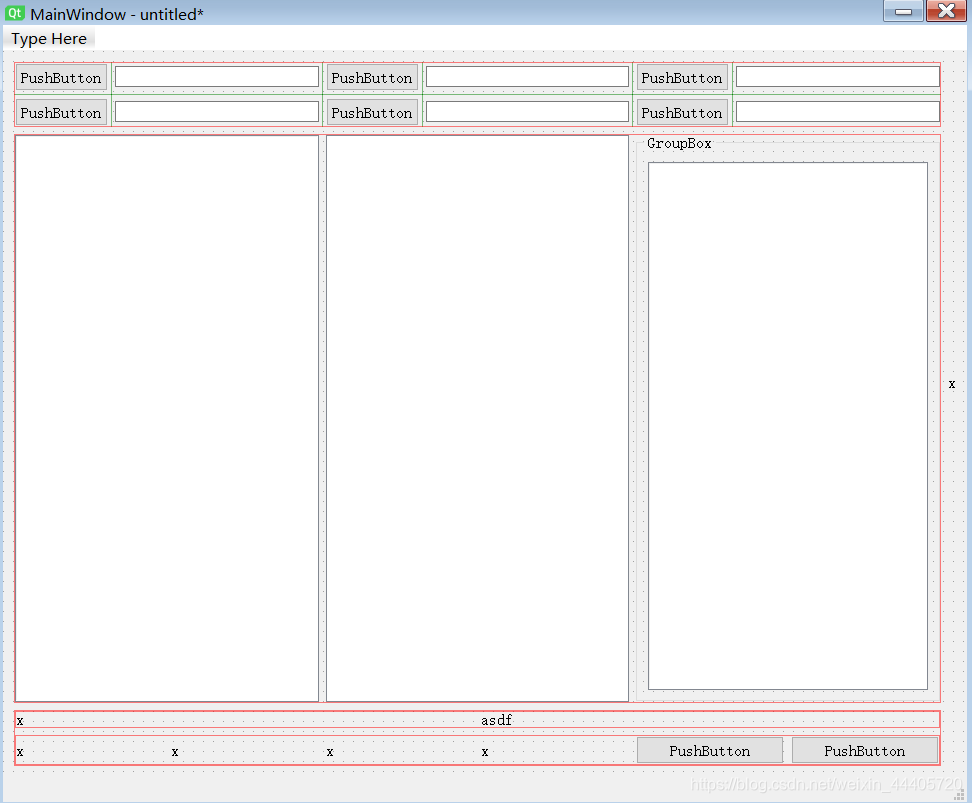This screenshot has width=972, height=803.
Task: Focus the second-row line edit in right column
Action: pyautogui.click(x=837, y=112)
